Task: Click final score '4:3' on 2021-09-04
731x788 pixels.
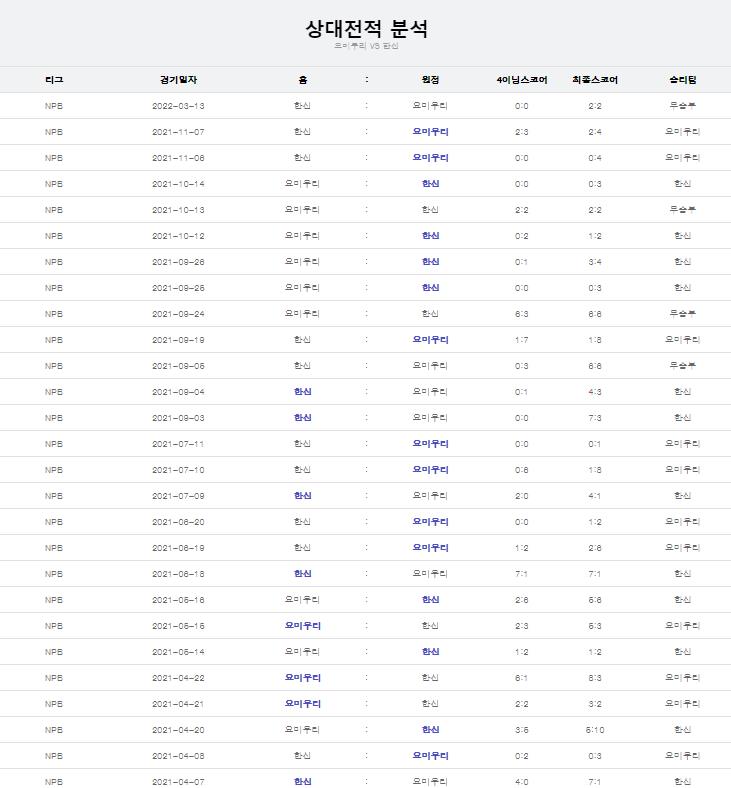Action: [595, 392]
